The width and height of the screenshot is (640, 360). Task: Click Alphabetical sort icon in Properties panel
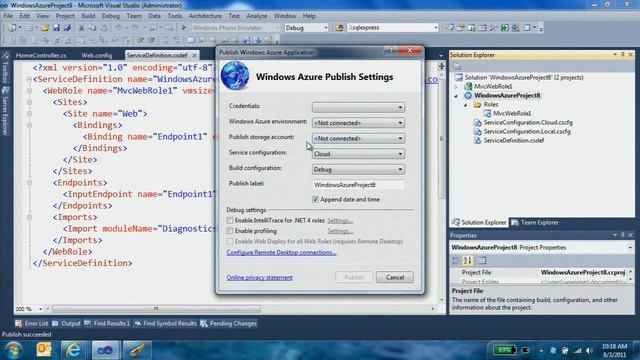468,260
